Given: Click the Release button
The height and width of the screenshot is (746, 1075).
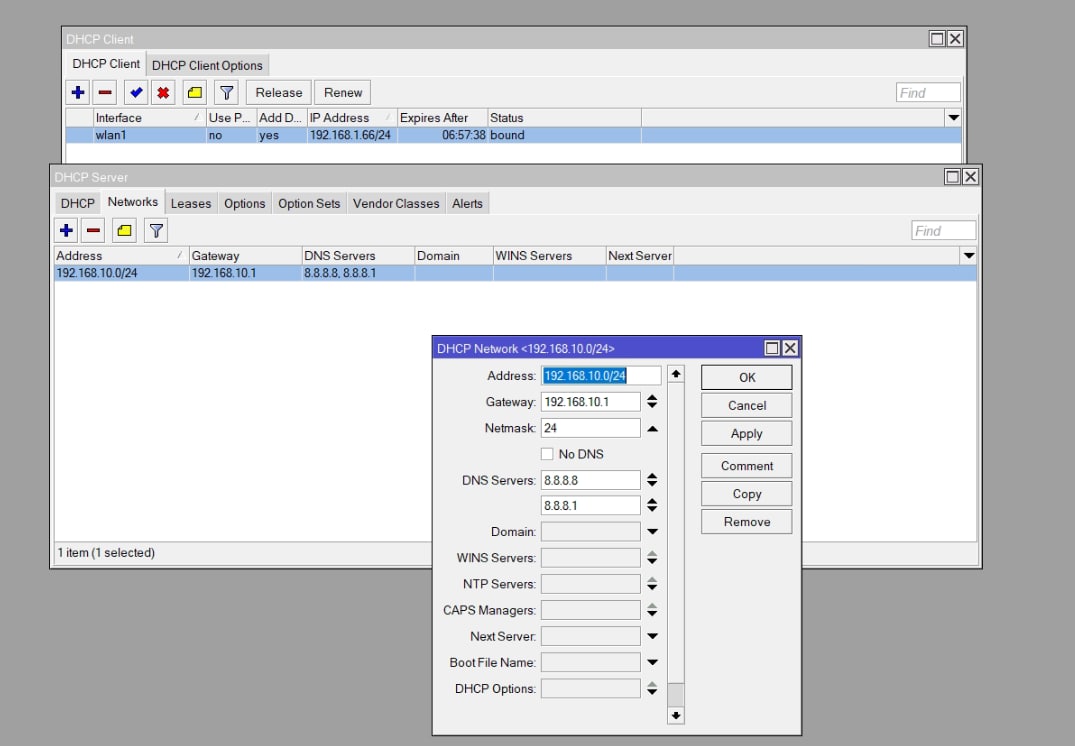Looking at the screenshot, I should click(279, 93).
